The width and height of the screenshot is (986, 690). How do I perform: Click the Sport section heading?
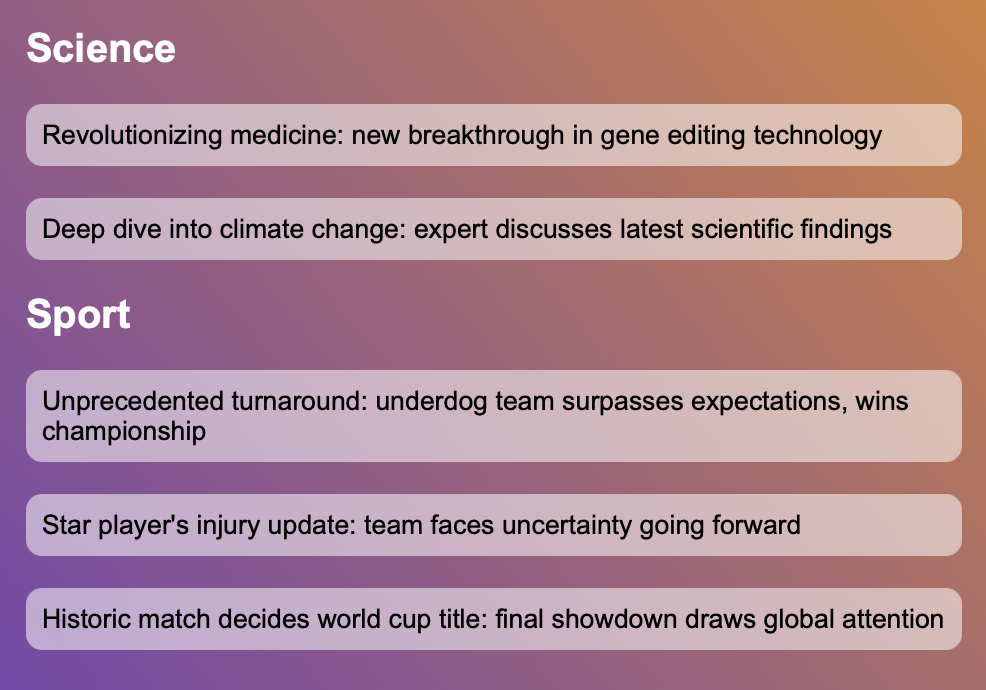click(78, 314)
